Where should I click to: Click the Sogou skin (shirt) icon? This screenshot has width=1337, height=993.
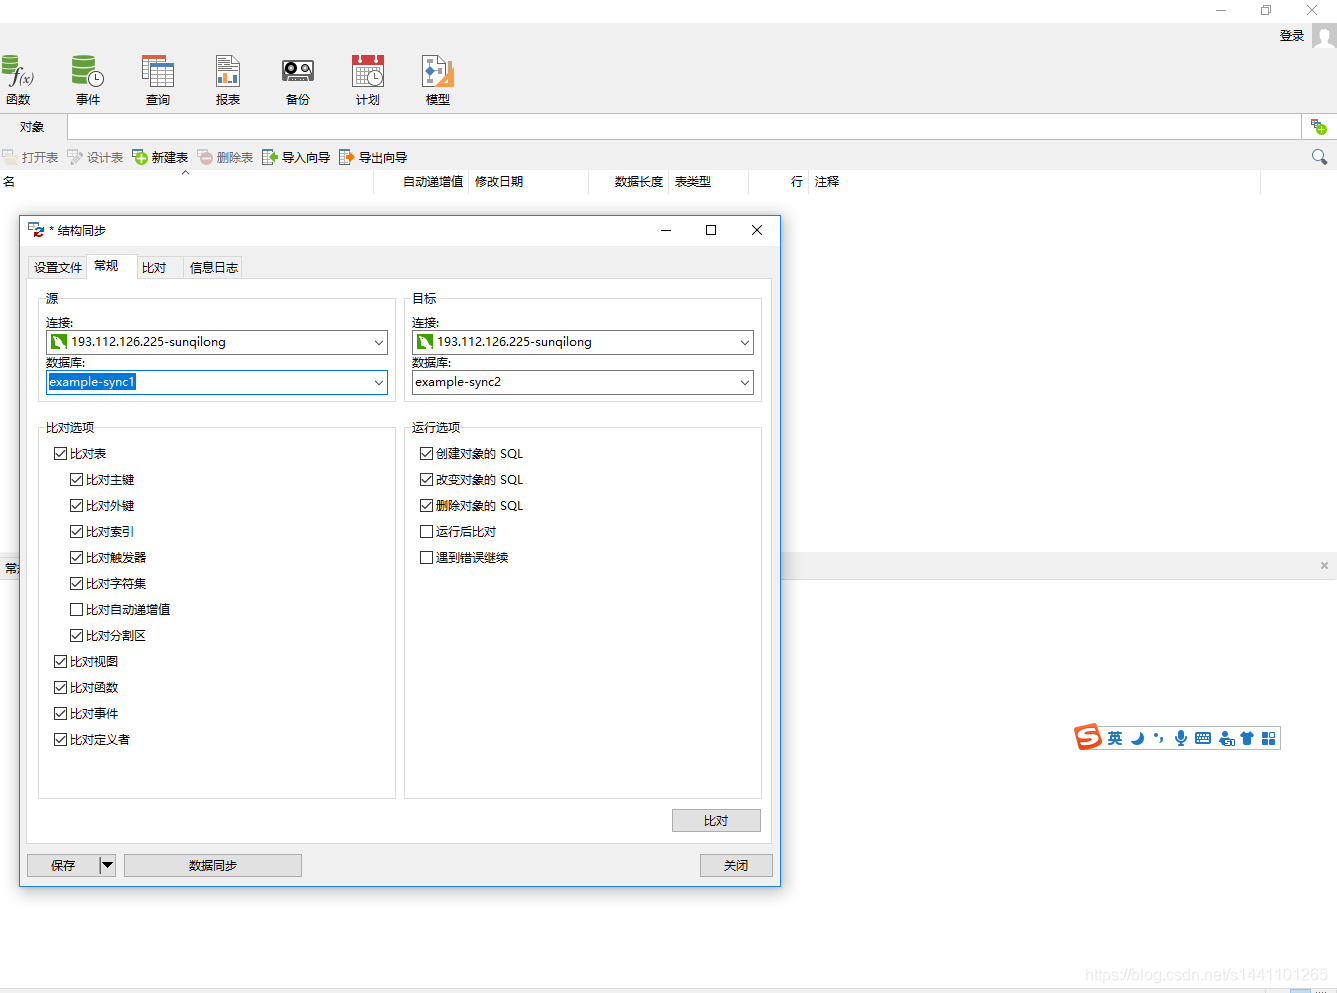[1247, 738]
